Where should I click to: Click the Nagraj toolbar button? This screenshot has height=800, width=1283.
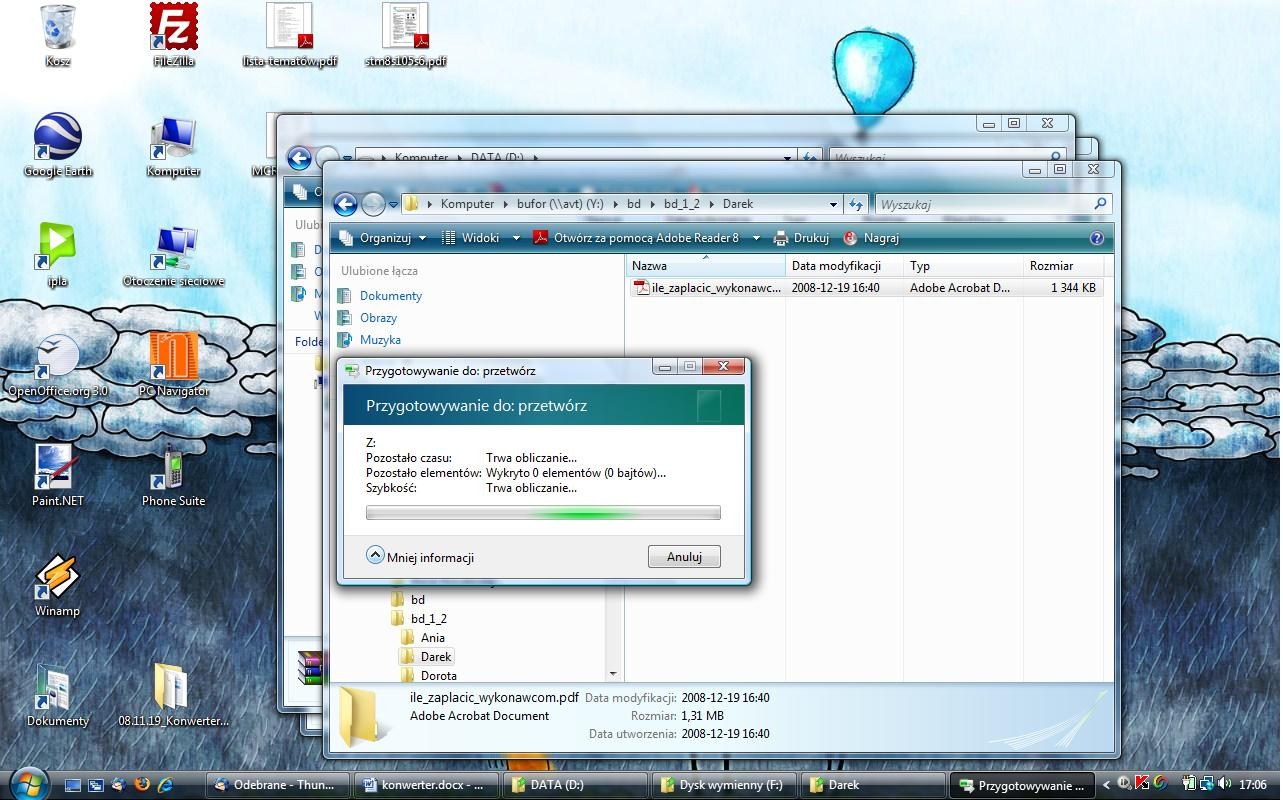pos(871,238)
